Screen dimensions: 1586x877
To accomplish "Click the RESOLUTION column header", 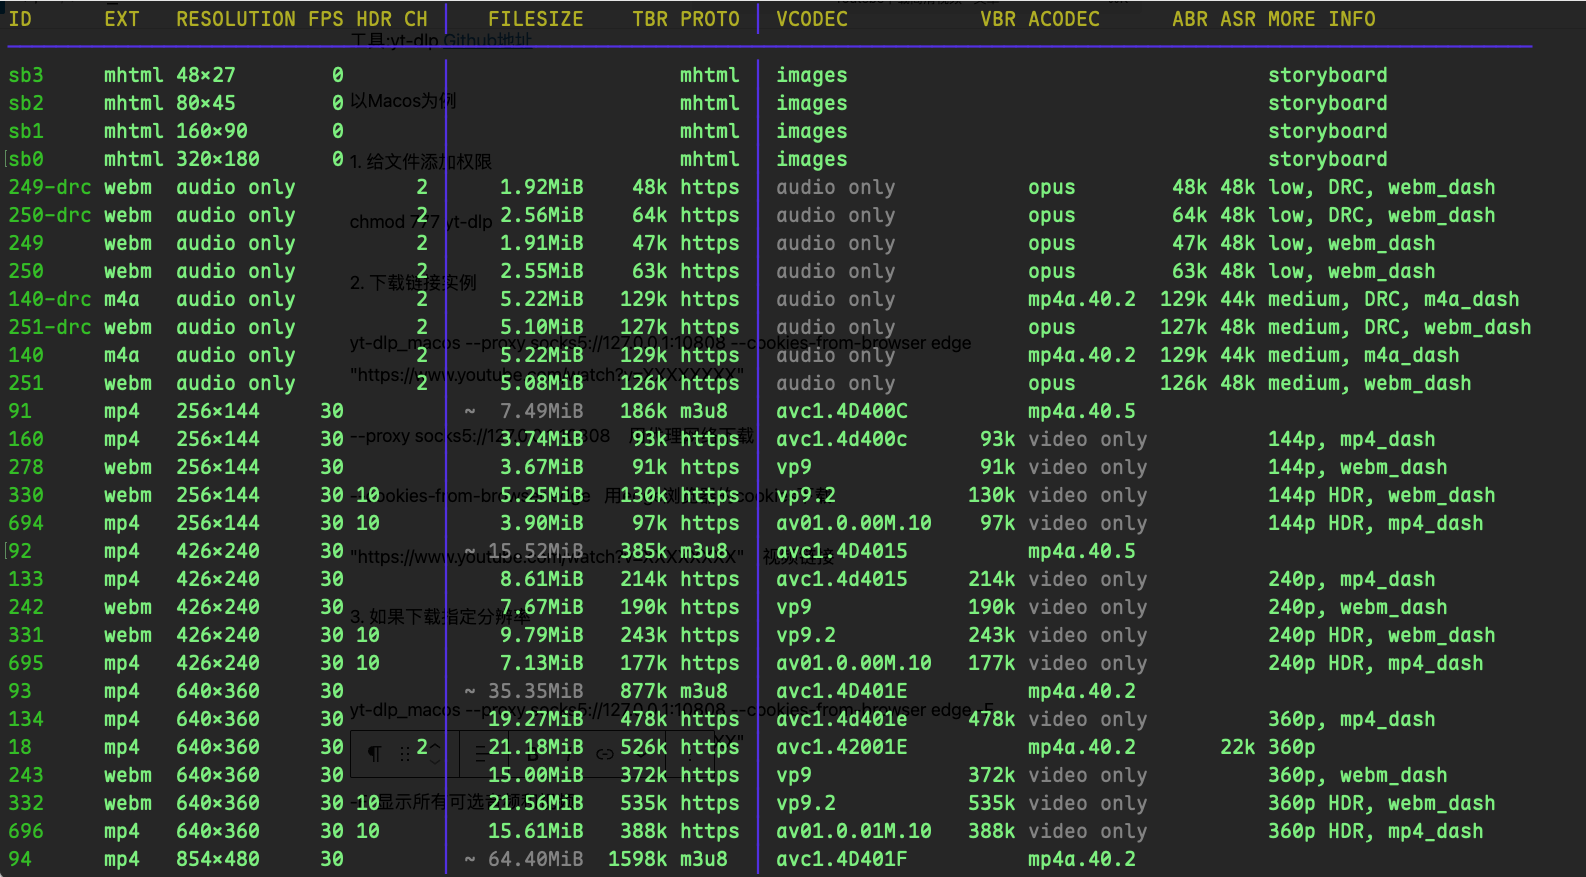I will point(236,19).
